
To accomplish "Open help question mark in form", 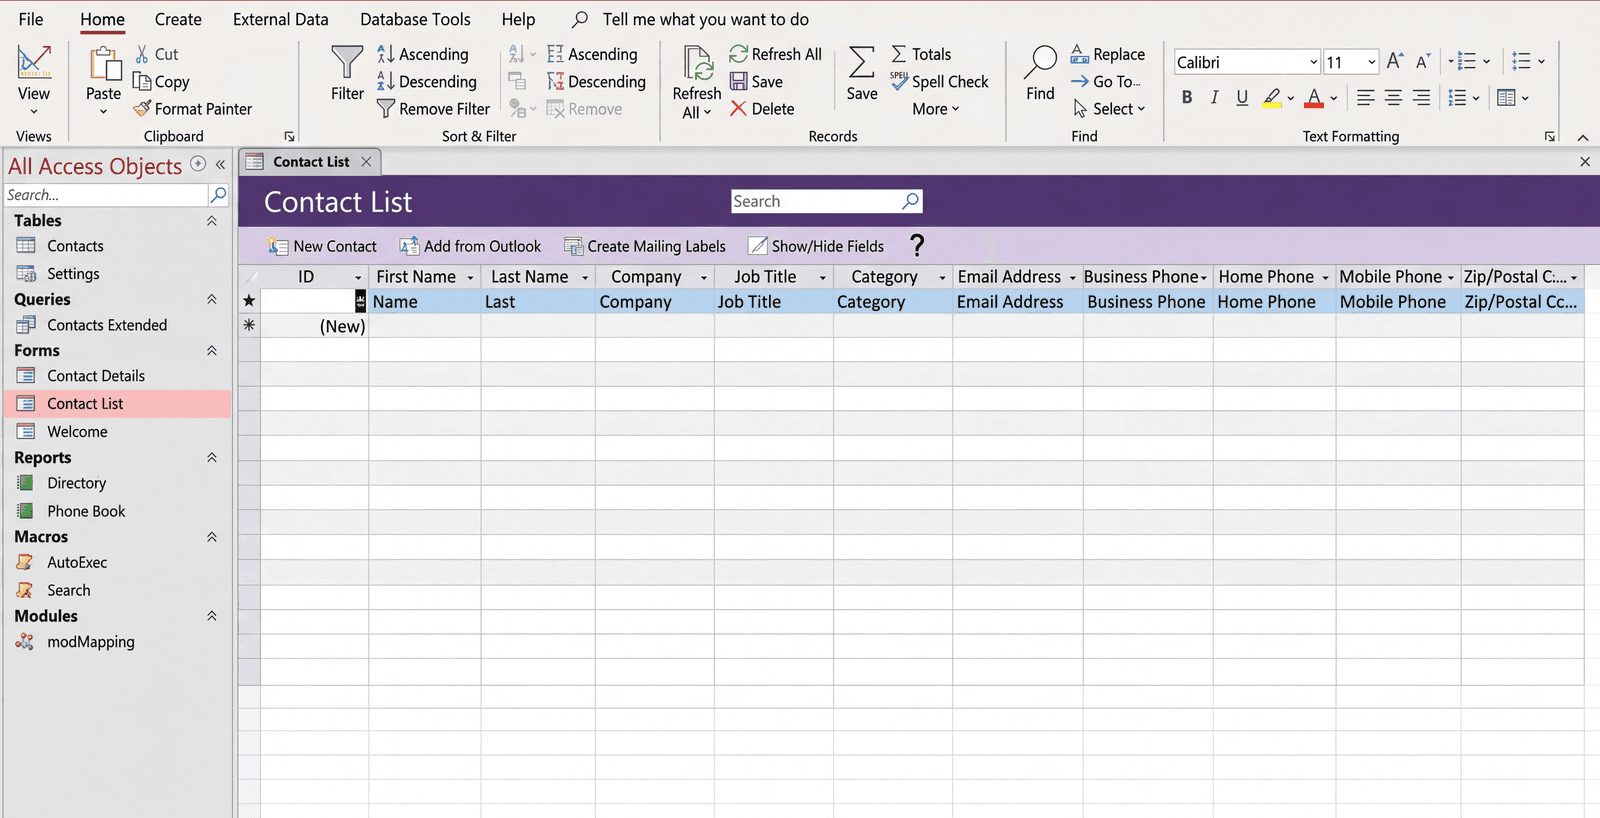I will [917, 245].
